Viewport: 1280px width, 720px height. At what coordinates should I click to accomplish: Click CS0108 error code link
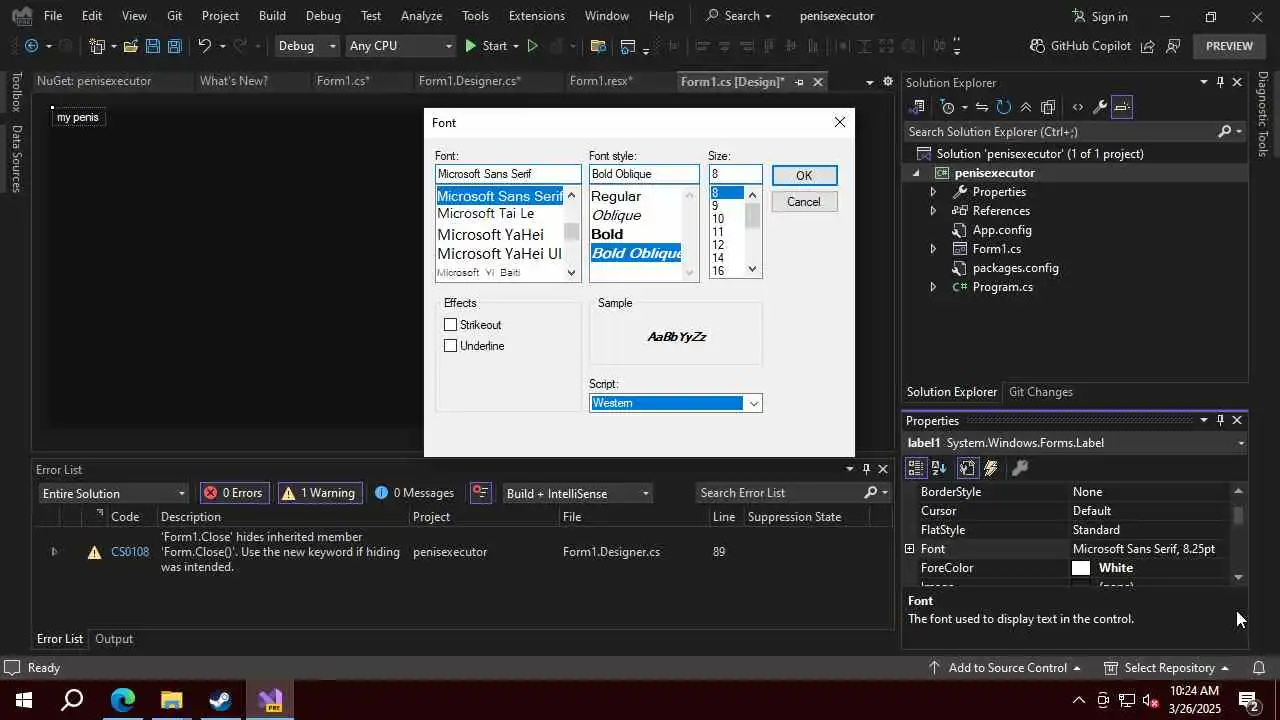coord(130,551)
